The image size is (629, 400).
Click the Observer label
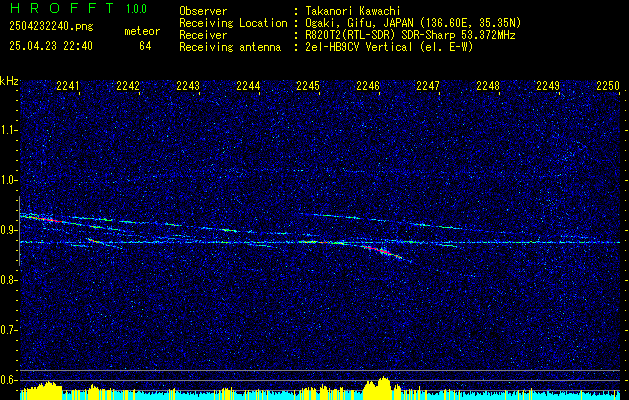tap(203, 11)
